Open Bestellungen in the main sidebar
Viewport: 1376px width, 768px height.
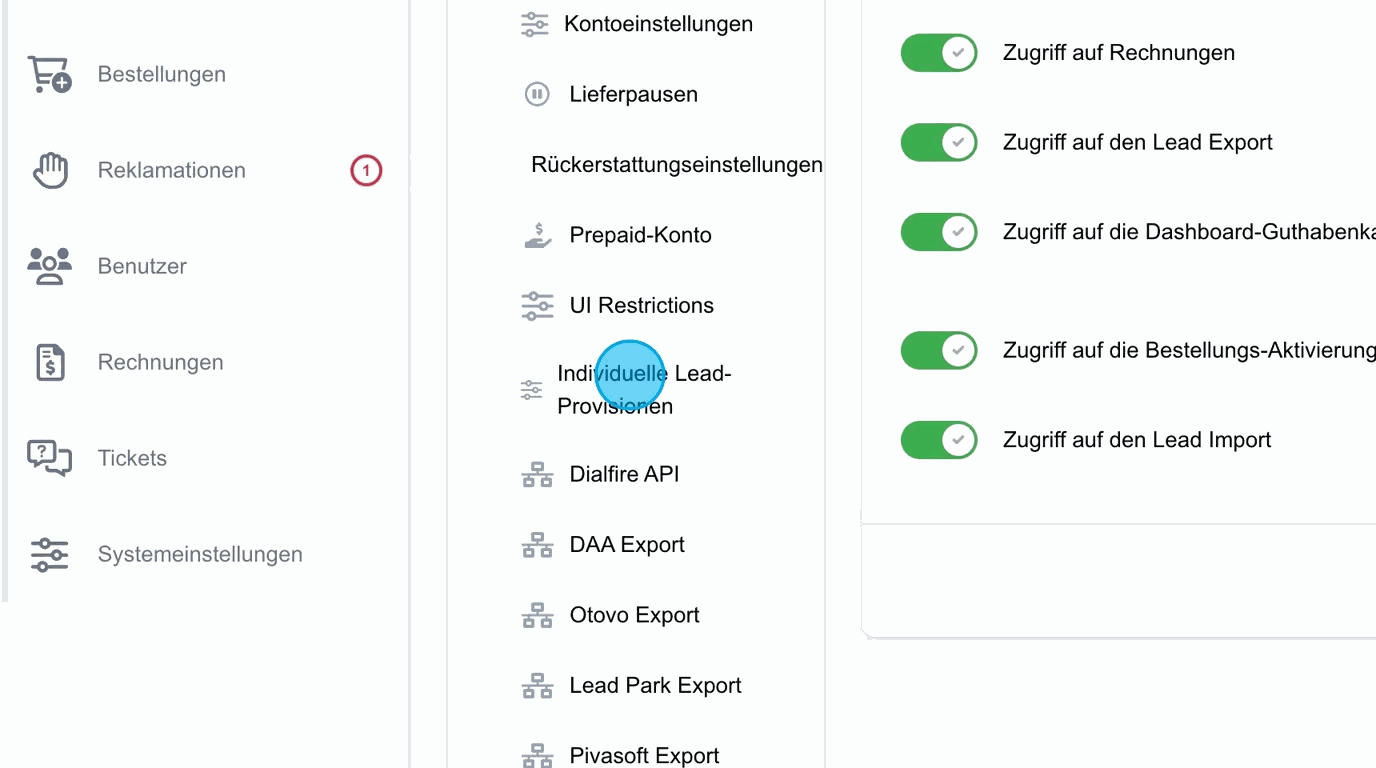161,74
